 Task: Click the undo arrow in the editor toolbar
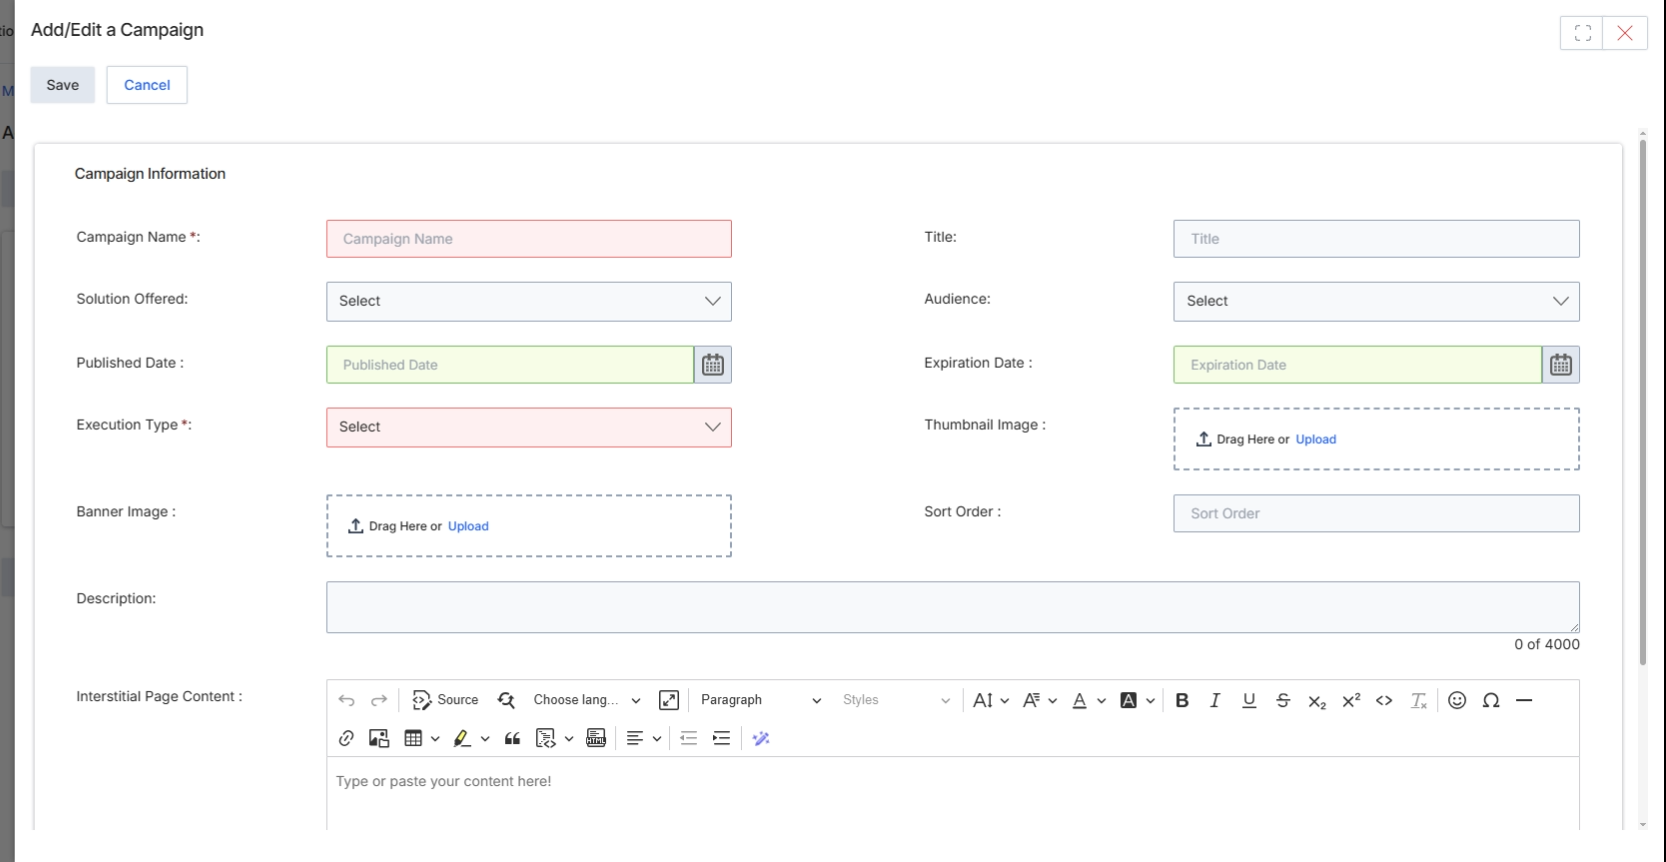click(346, 700)
